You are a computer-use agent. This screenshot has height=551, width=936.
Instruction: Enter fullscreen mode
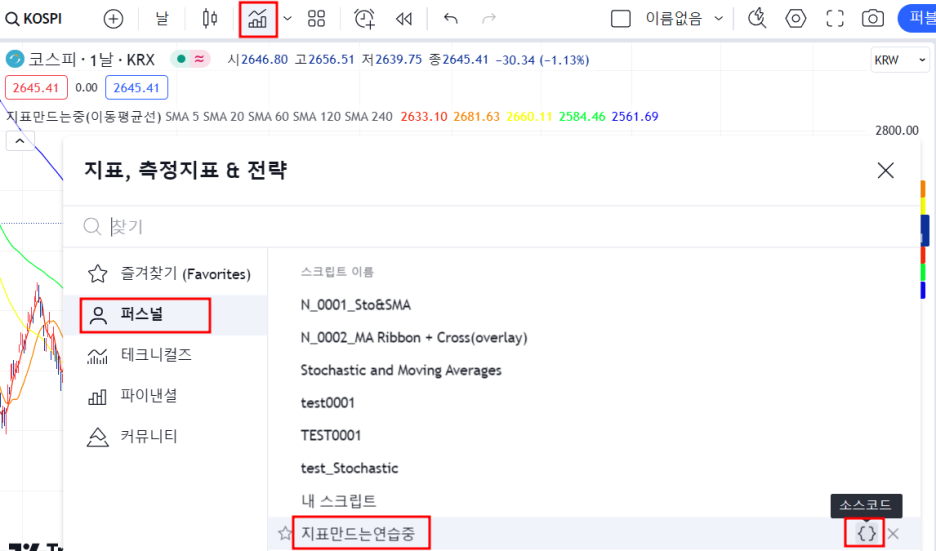(x=835, y=19)
